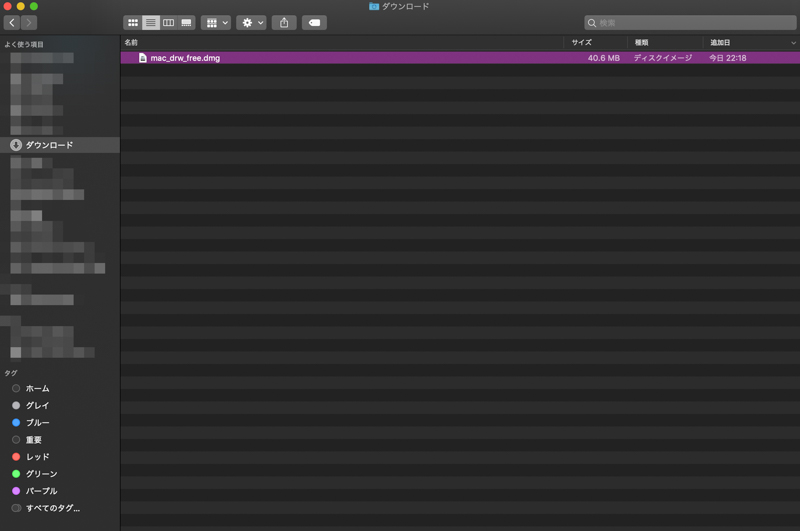Screen dimensions: 800x531
Task: Switch to list view
Action: tap(151, 22)
